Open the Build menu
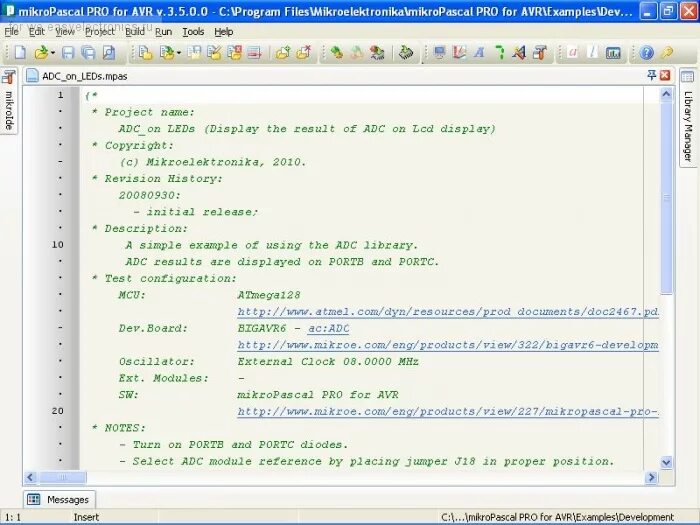 135,32
